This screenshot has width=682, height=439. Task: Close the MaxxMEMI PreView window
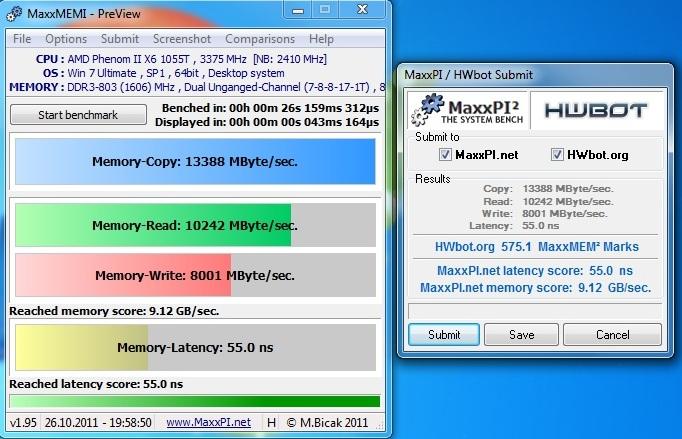pyautogui.click(x=362, y=10)
